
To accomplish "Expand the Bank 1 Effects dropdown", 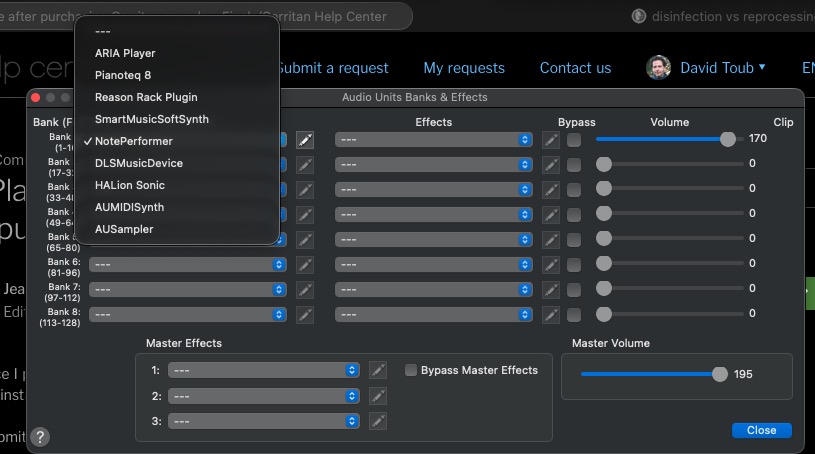I will pyautogui.click(x=433, y=139).
